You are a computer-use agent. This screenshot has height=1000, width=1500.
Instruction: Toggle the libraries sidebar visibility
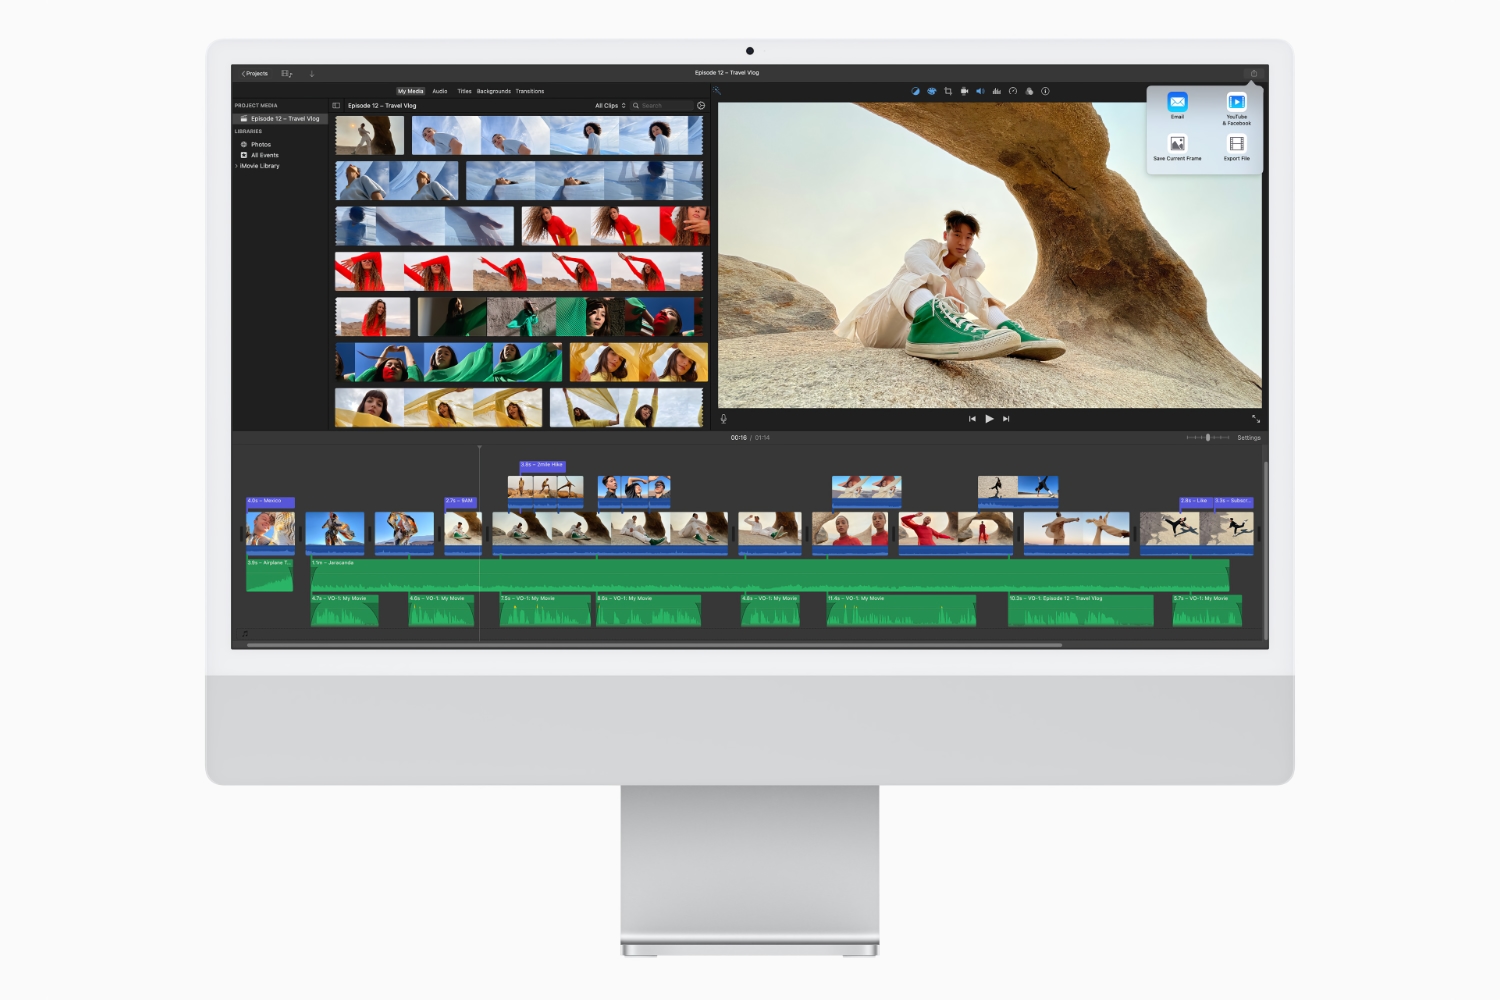pos(336,105)
